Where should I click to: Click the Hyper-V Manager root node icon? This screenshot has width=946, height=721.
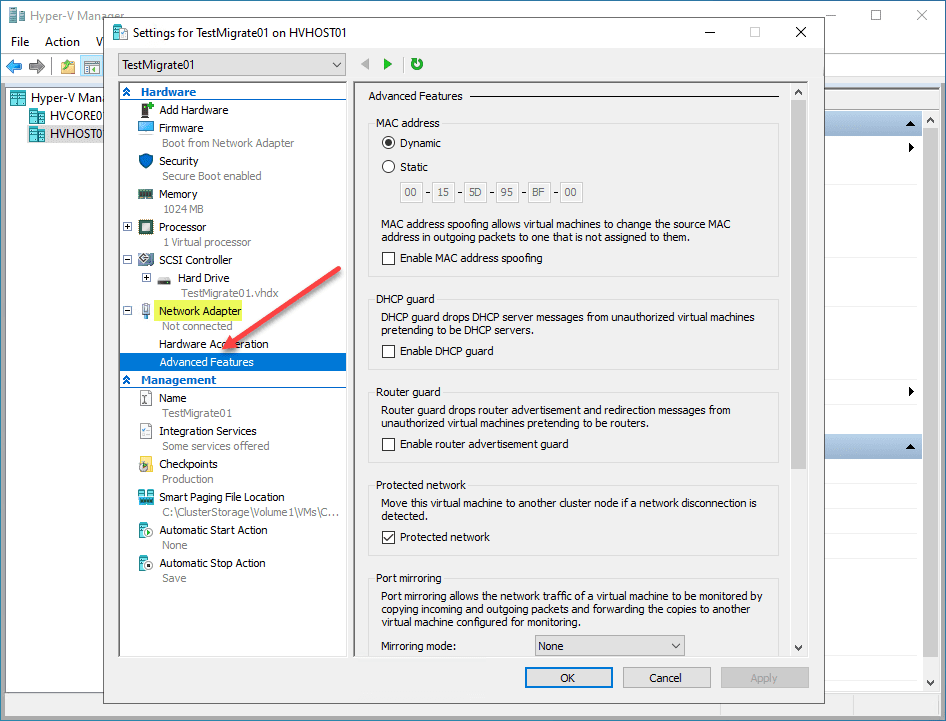(x=18, y=98)
